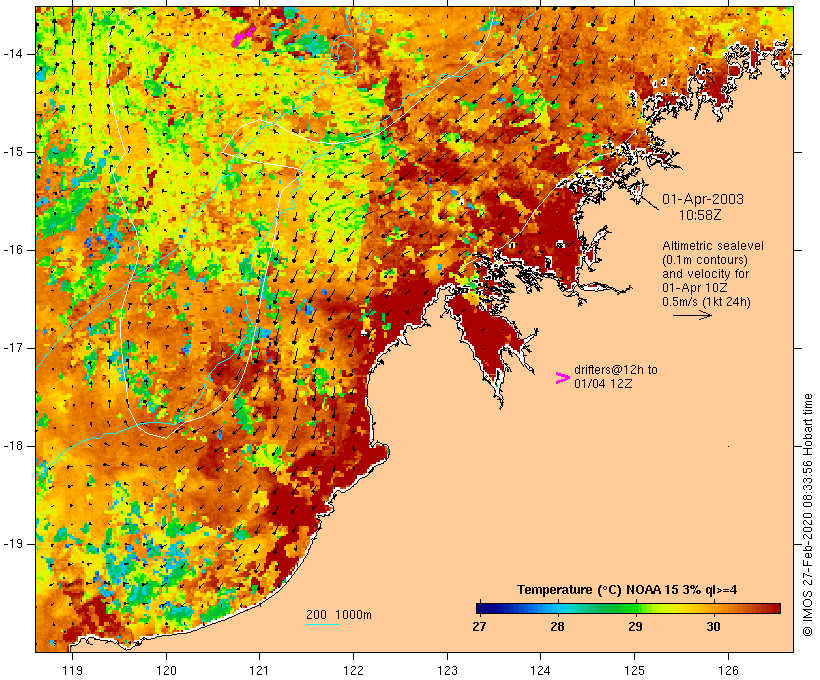Select the Altimetric sealevel legend text
This screenshot has width=820, height=680.
coord(713,246)
